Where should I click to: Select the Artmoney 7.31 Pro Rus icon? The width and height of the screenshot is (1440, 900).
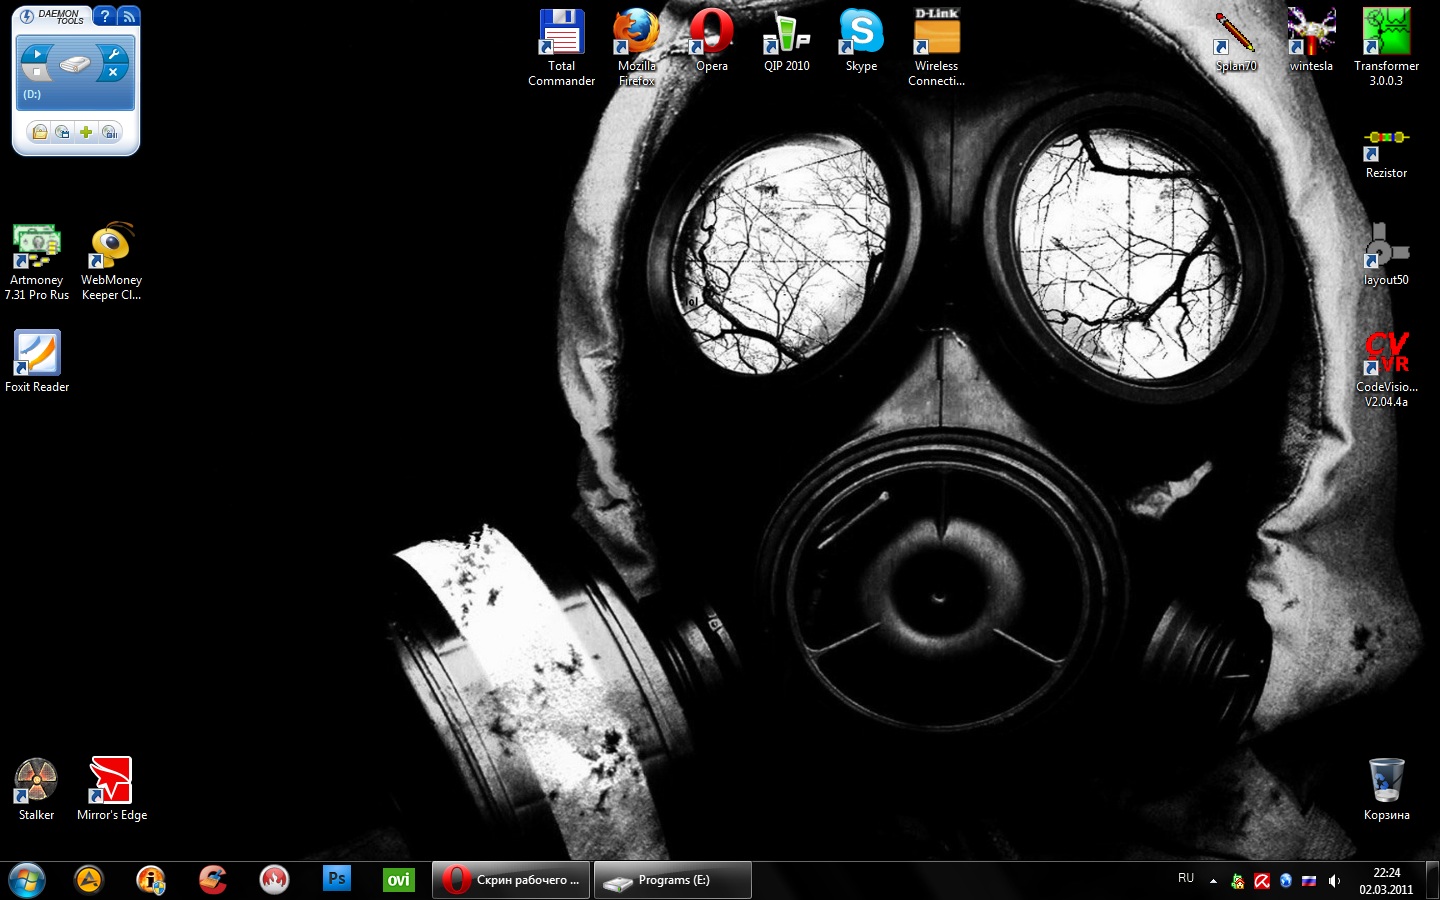(x=37, y=262)
